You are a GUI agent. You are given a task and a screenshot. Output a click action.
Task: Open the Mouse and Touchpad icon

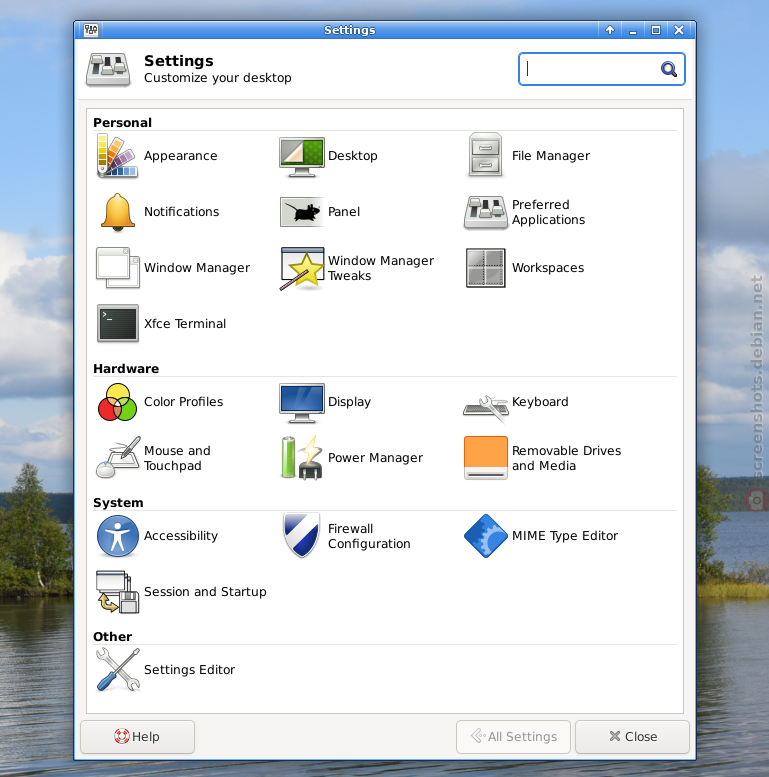coord(118,457)
